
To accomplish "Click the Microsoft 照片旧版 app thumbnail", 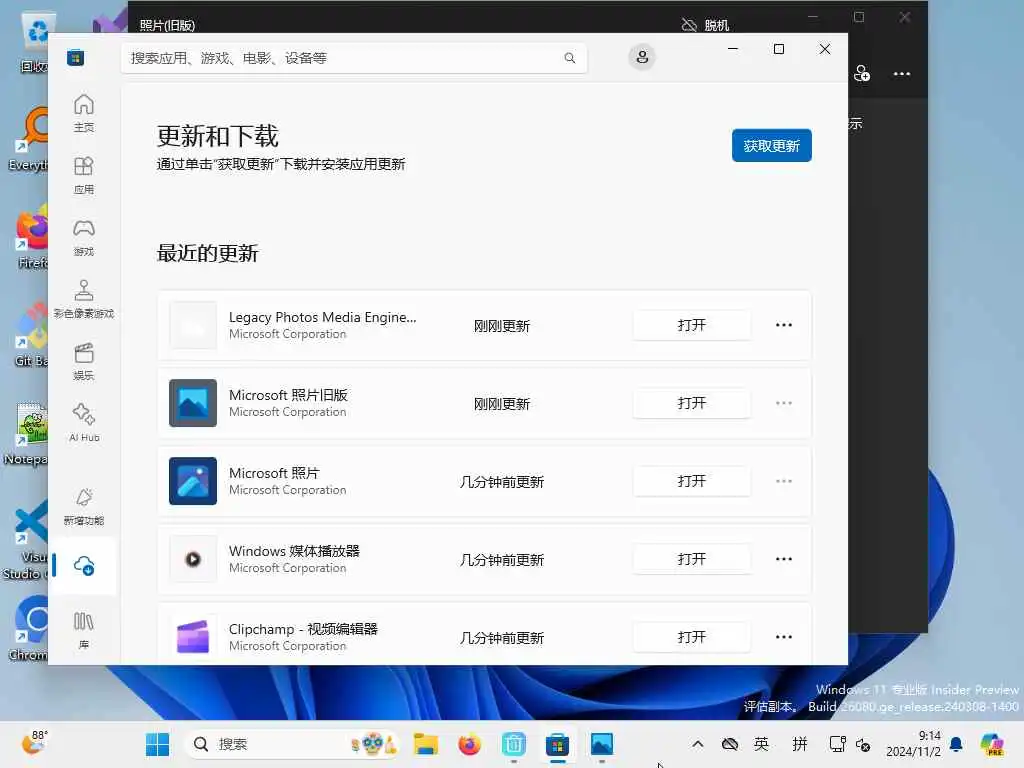I will click(193, 403).
